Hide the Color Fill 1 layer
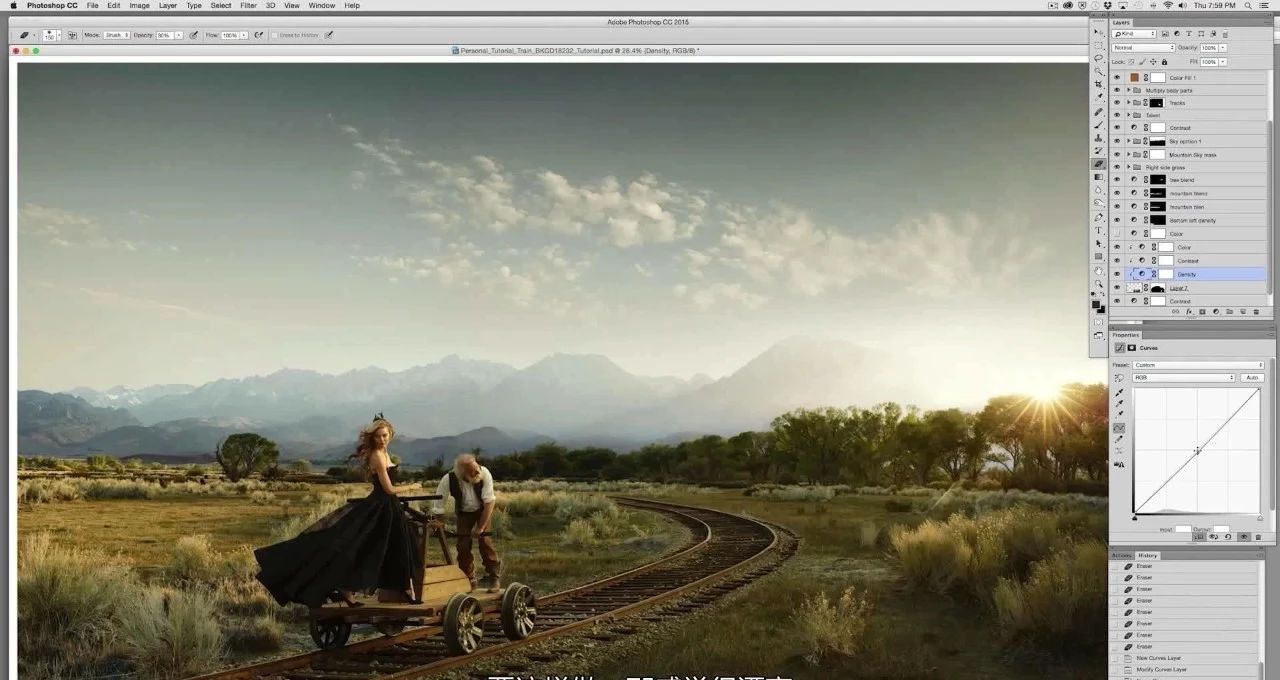Screen dimensions: 1280x680 click(1117, 77)
